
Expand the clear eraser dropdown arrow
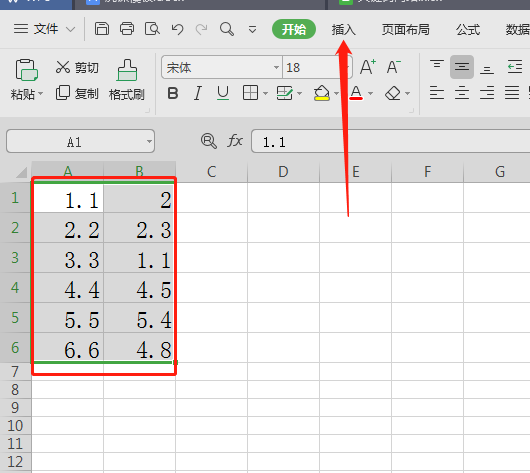coord(408,93)
